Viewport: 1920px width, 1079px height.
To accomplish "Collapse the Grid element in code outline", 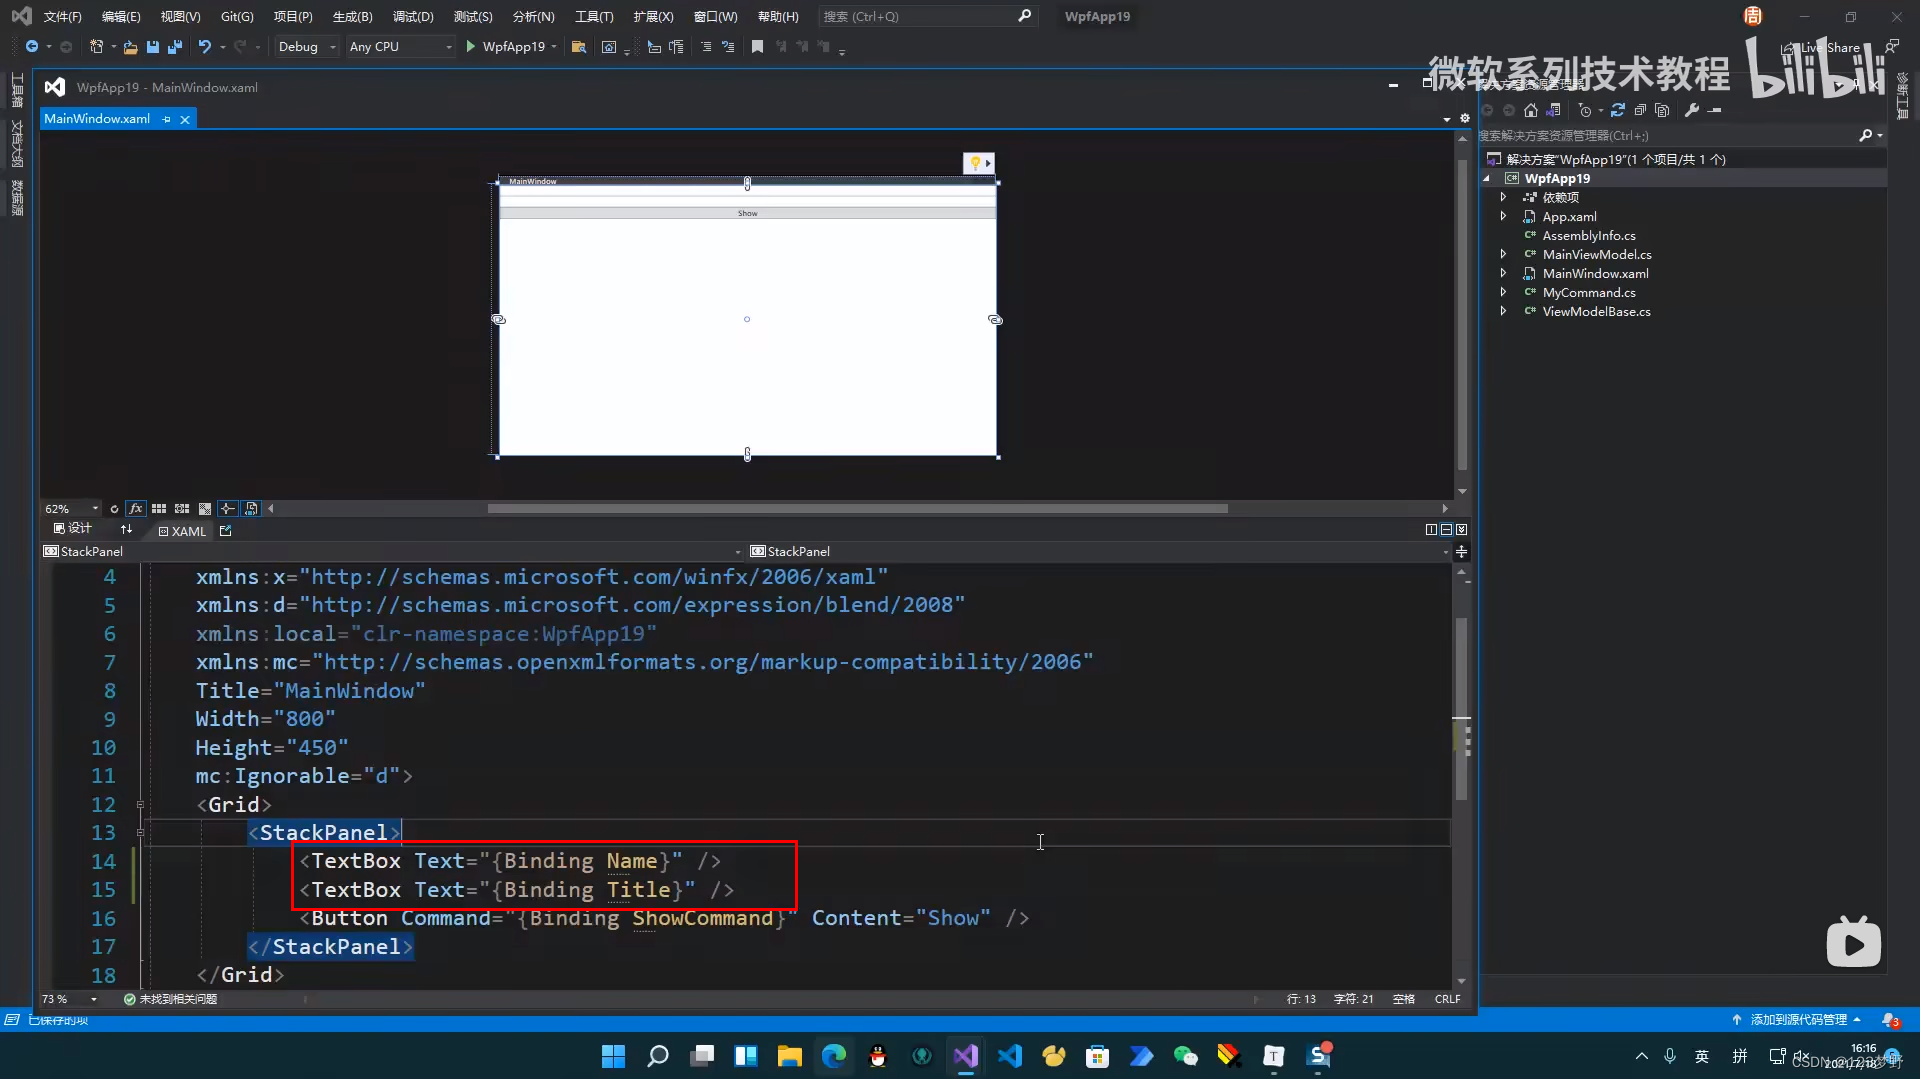I will (140, 805).
